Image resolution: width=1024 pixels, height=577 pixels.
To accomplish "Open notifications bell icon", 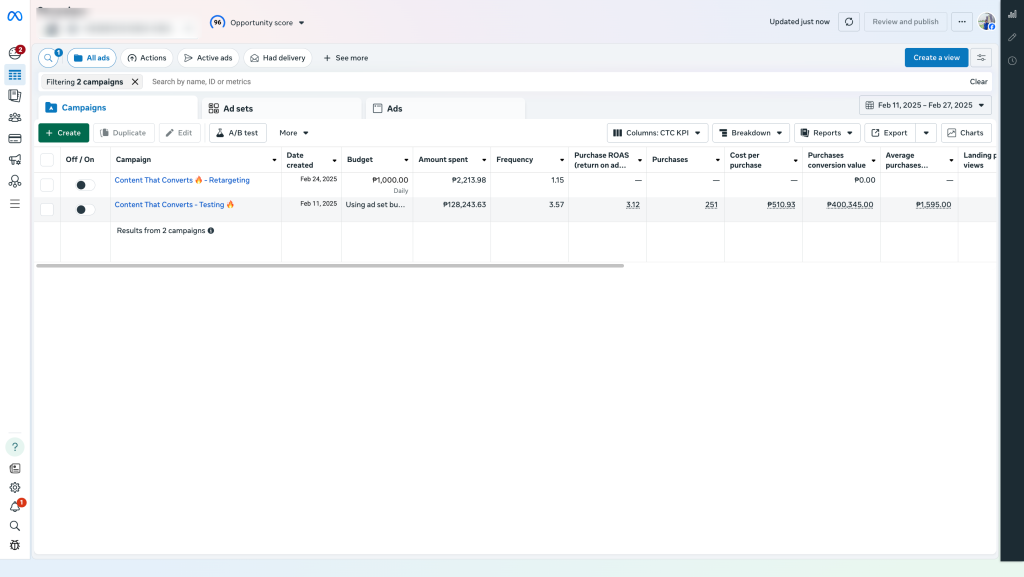I will tap(15, 506).
